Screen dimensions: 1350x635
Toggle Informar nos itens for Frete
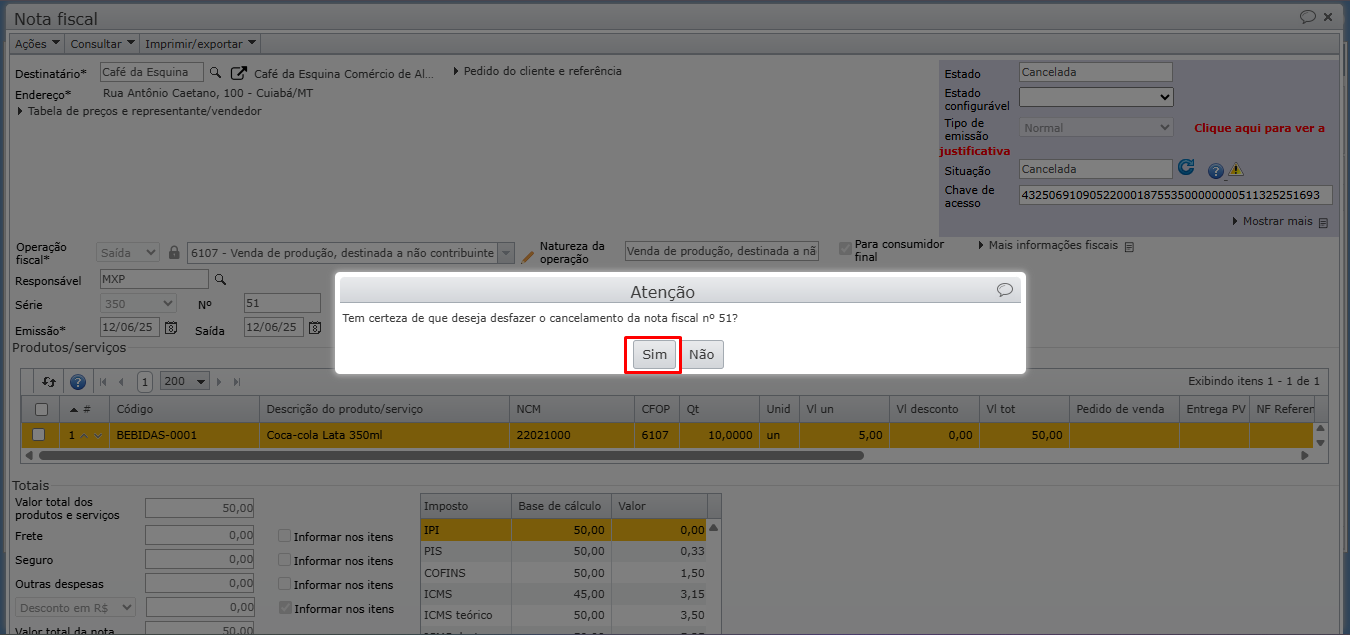(285, 536)
